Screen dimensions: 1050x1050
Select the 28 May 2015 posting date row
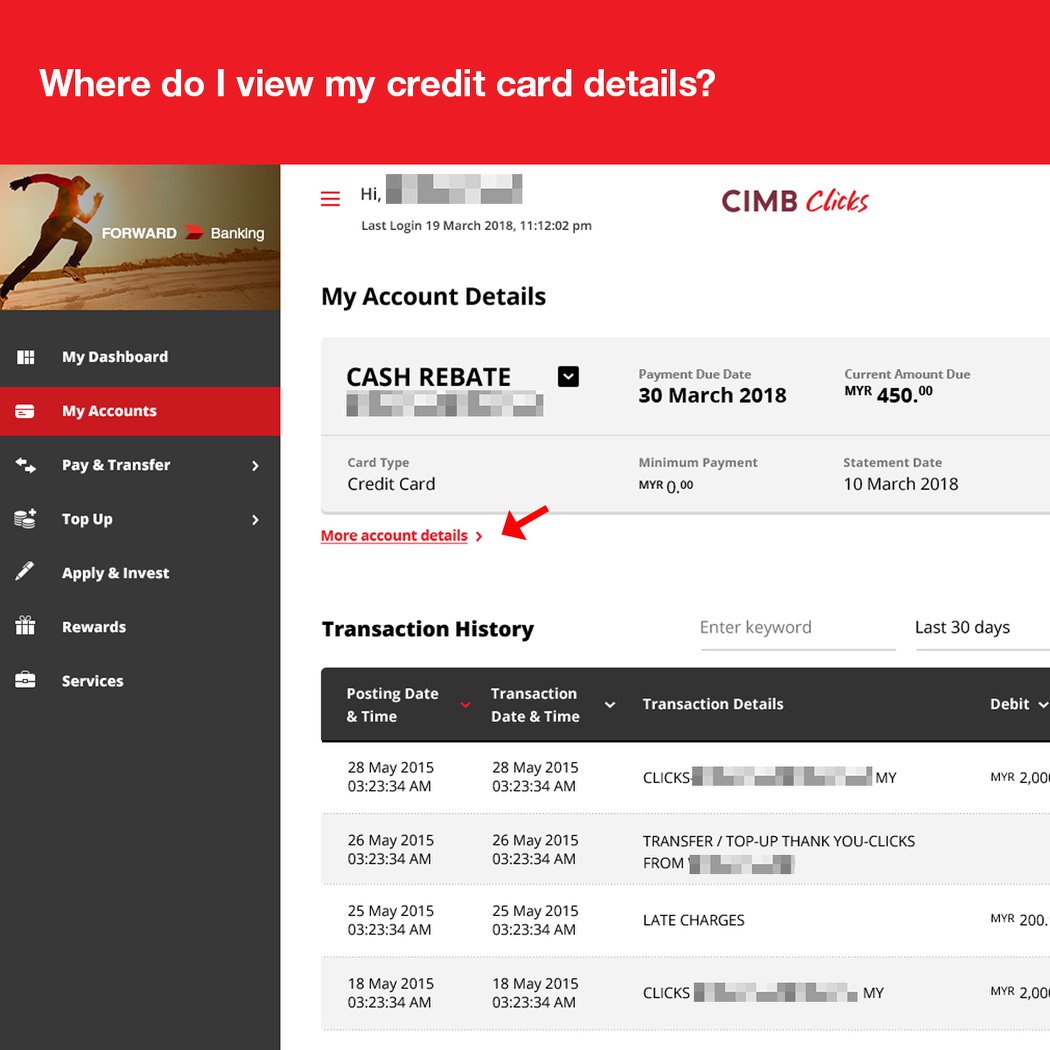click(390, 777)
